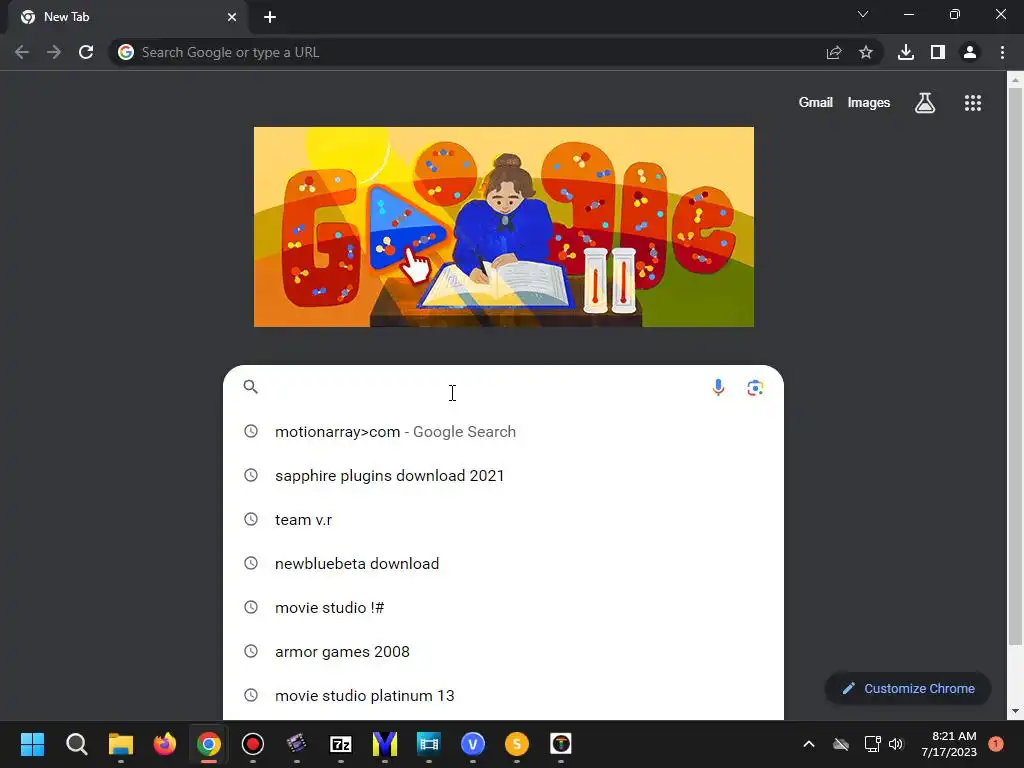Open the orange S app in taskbar
This screenshot has width=1024, height=768.
coord(517,744)
